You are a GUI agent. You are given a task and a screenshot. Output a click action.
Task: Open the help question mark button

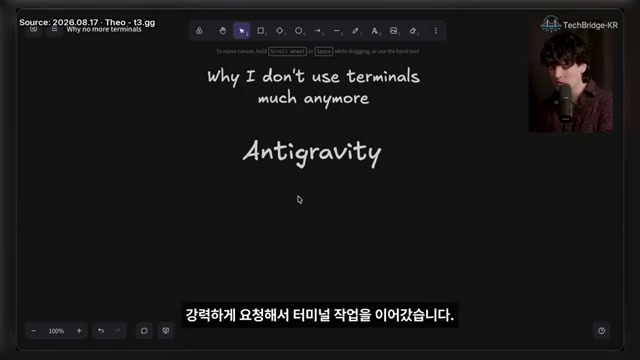tap(601, 331)
